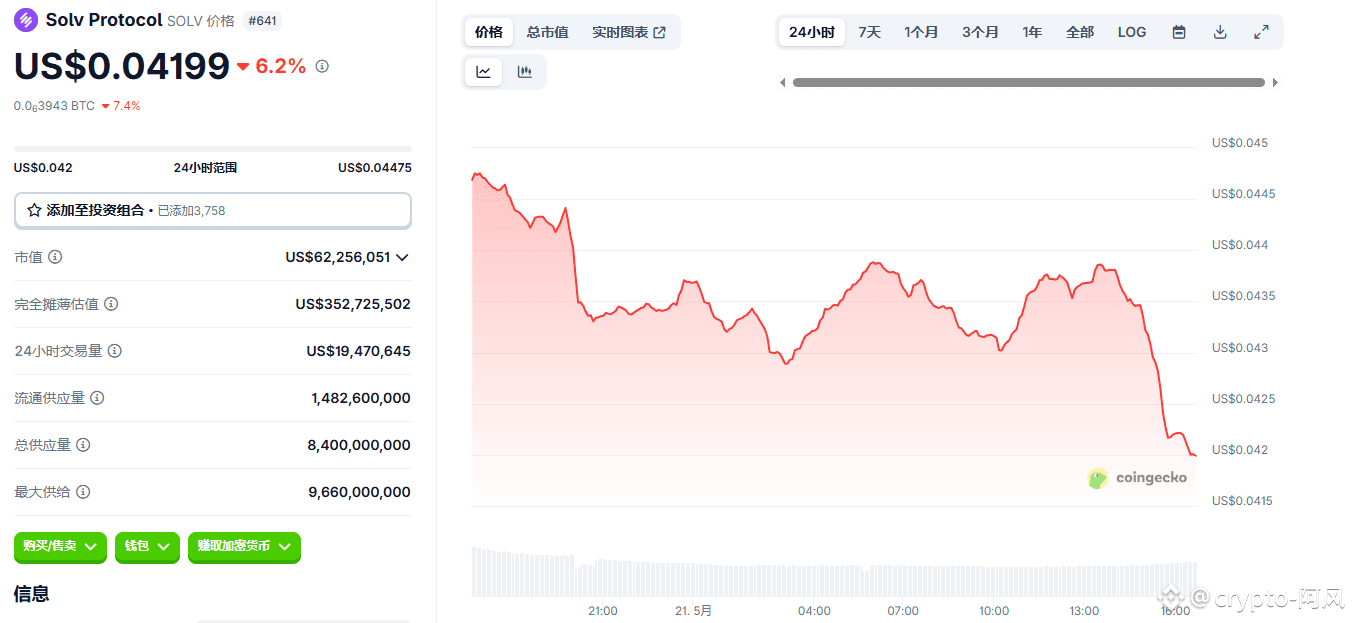This screenshot has width=1353, height=623.
Task: Click the 8,400,000,000 total supply value
Action: click(x=359, y=445)
